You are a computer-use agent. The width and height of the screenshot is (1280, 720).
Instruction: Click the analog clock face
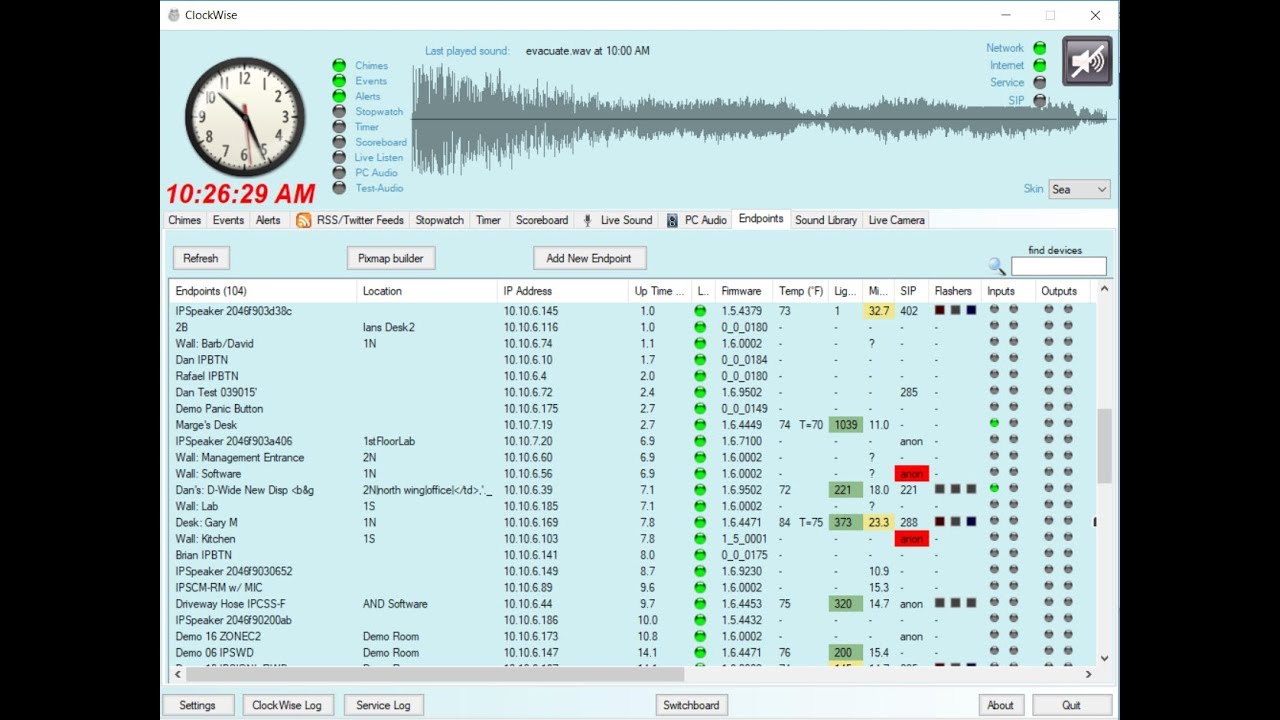245,117
